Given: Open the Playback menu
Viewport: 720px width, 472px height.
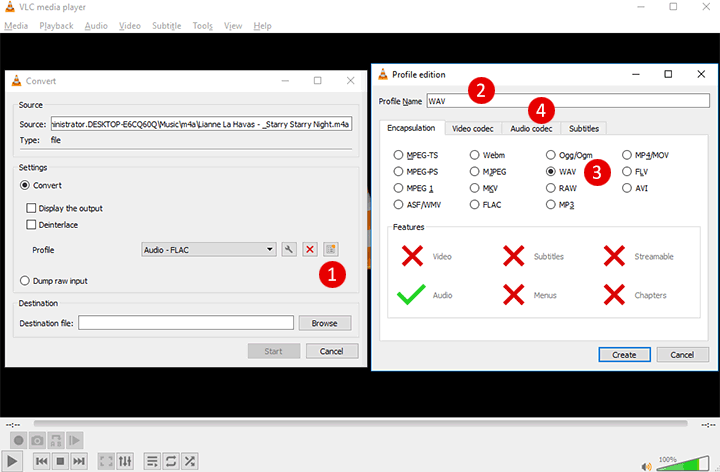Looking at the screenshot, I should click(56, 26).
